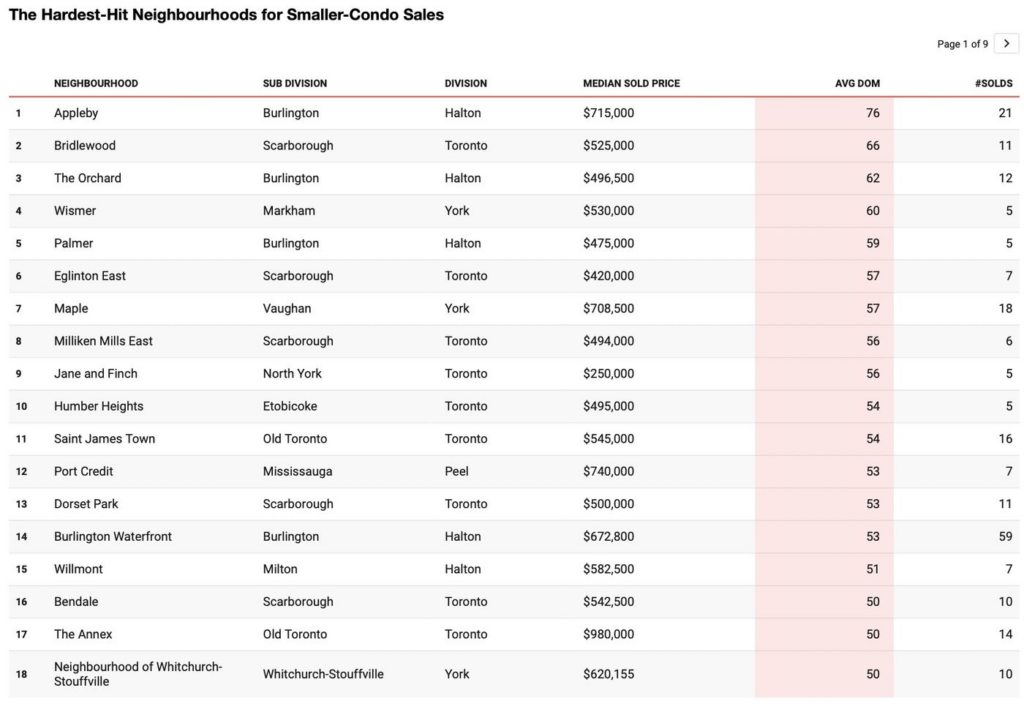1024x704 pixels.
Task: Click Port Credit neighbourhood name
Action: [x=84, y=471]
